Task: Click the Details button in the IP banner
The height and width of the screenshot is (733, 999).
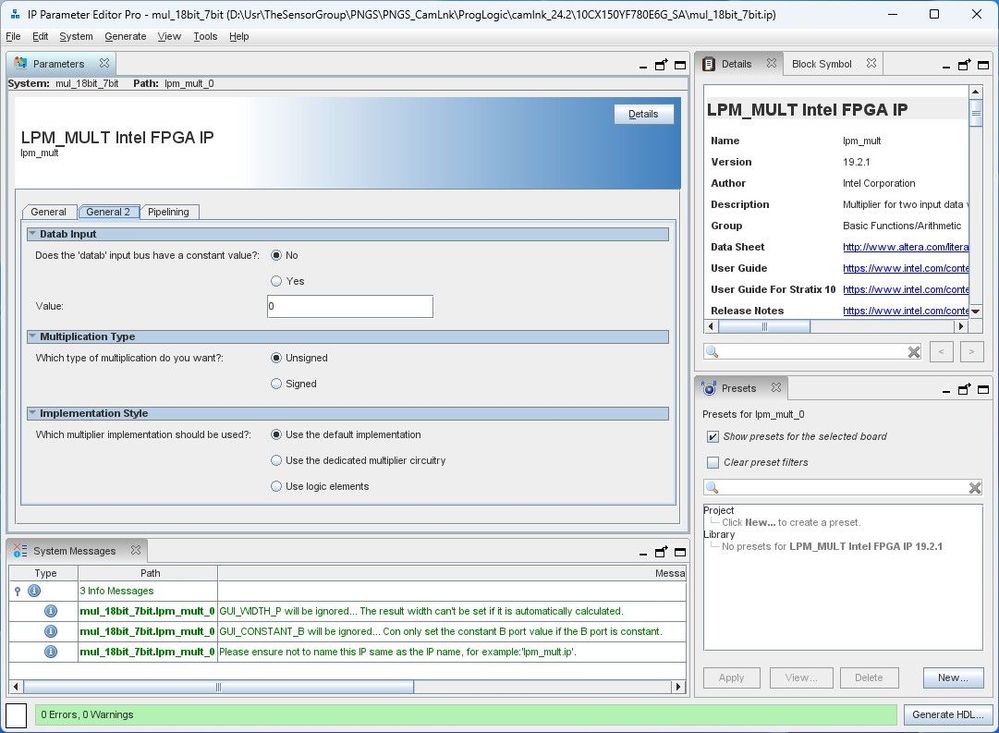Action: pos(643,114)
